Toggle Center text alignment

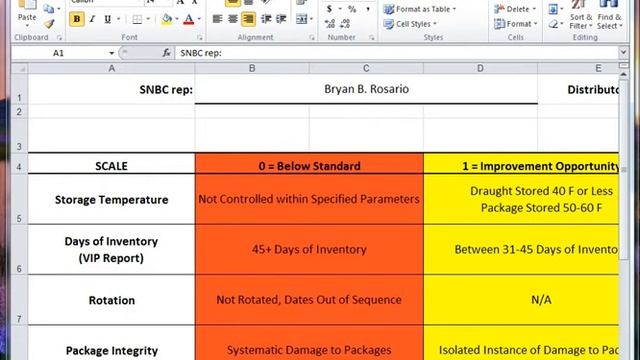233,19
